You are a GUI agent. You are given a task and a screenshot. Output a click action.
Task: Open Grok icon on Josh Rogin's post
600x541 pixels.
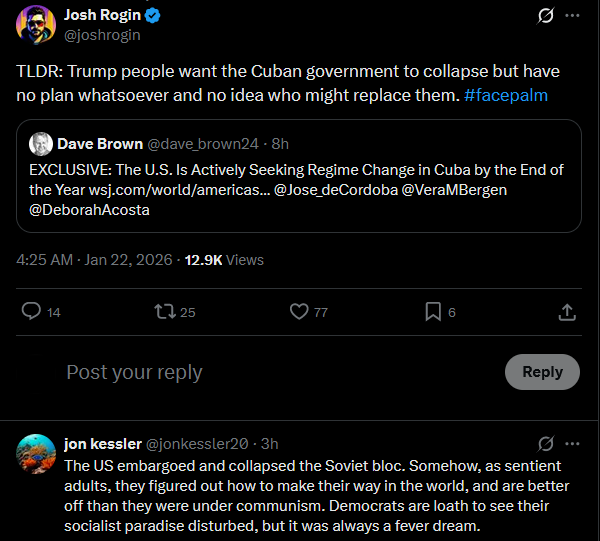tap(546, 16)
